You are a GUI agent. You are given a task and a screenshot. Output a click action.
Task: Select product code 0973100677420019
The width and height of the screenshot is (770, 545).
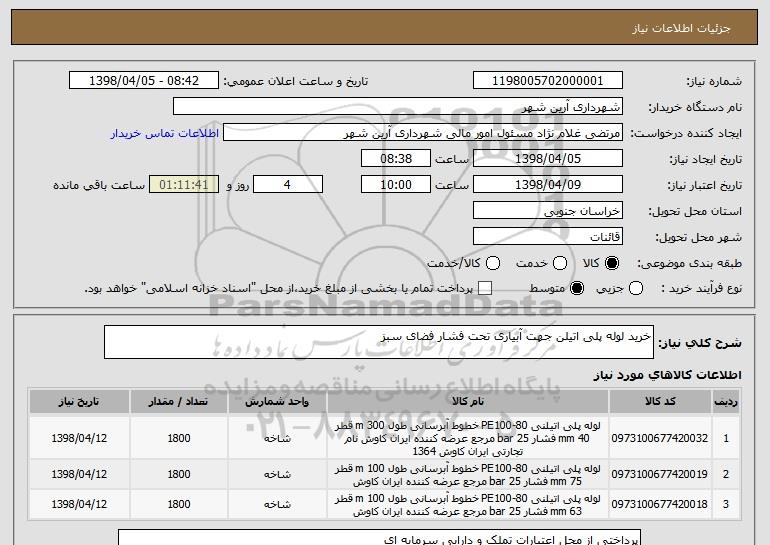point(660,474)
